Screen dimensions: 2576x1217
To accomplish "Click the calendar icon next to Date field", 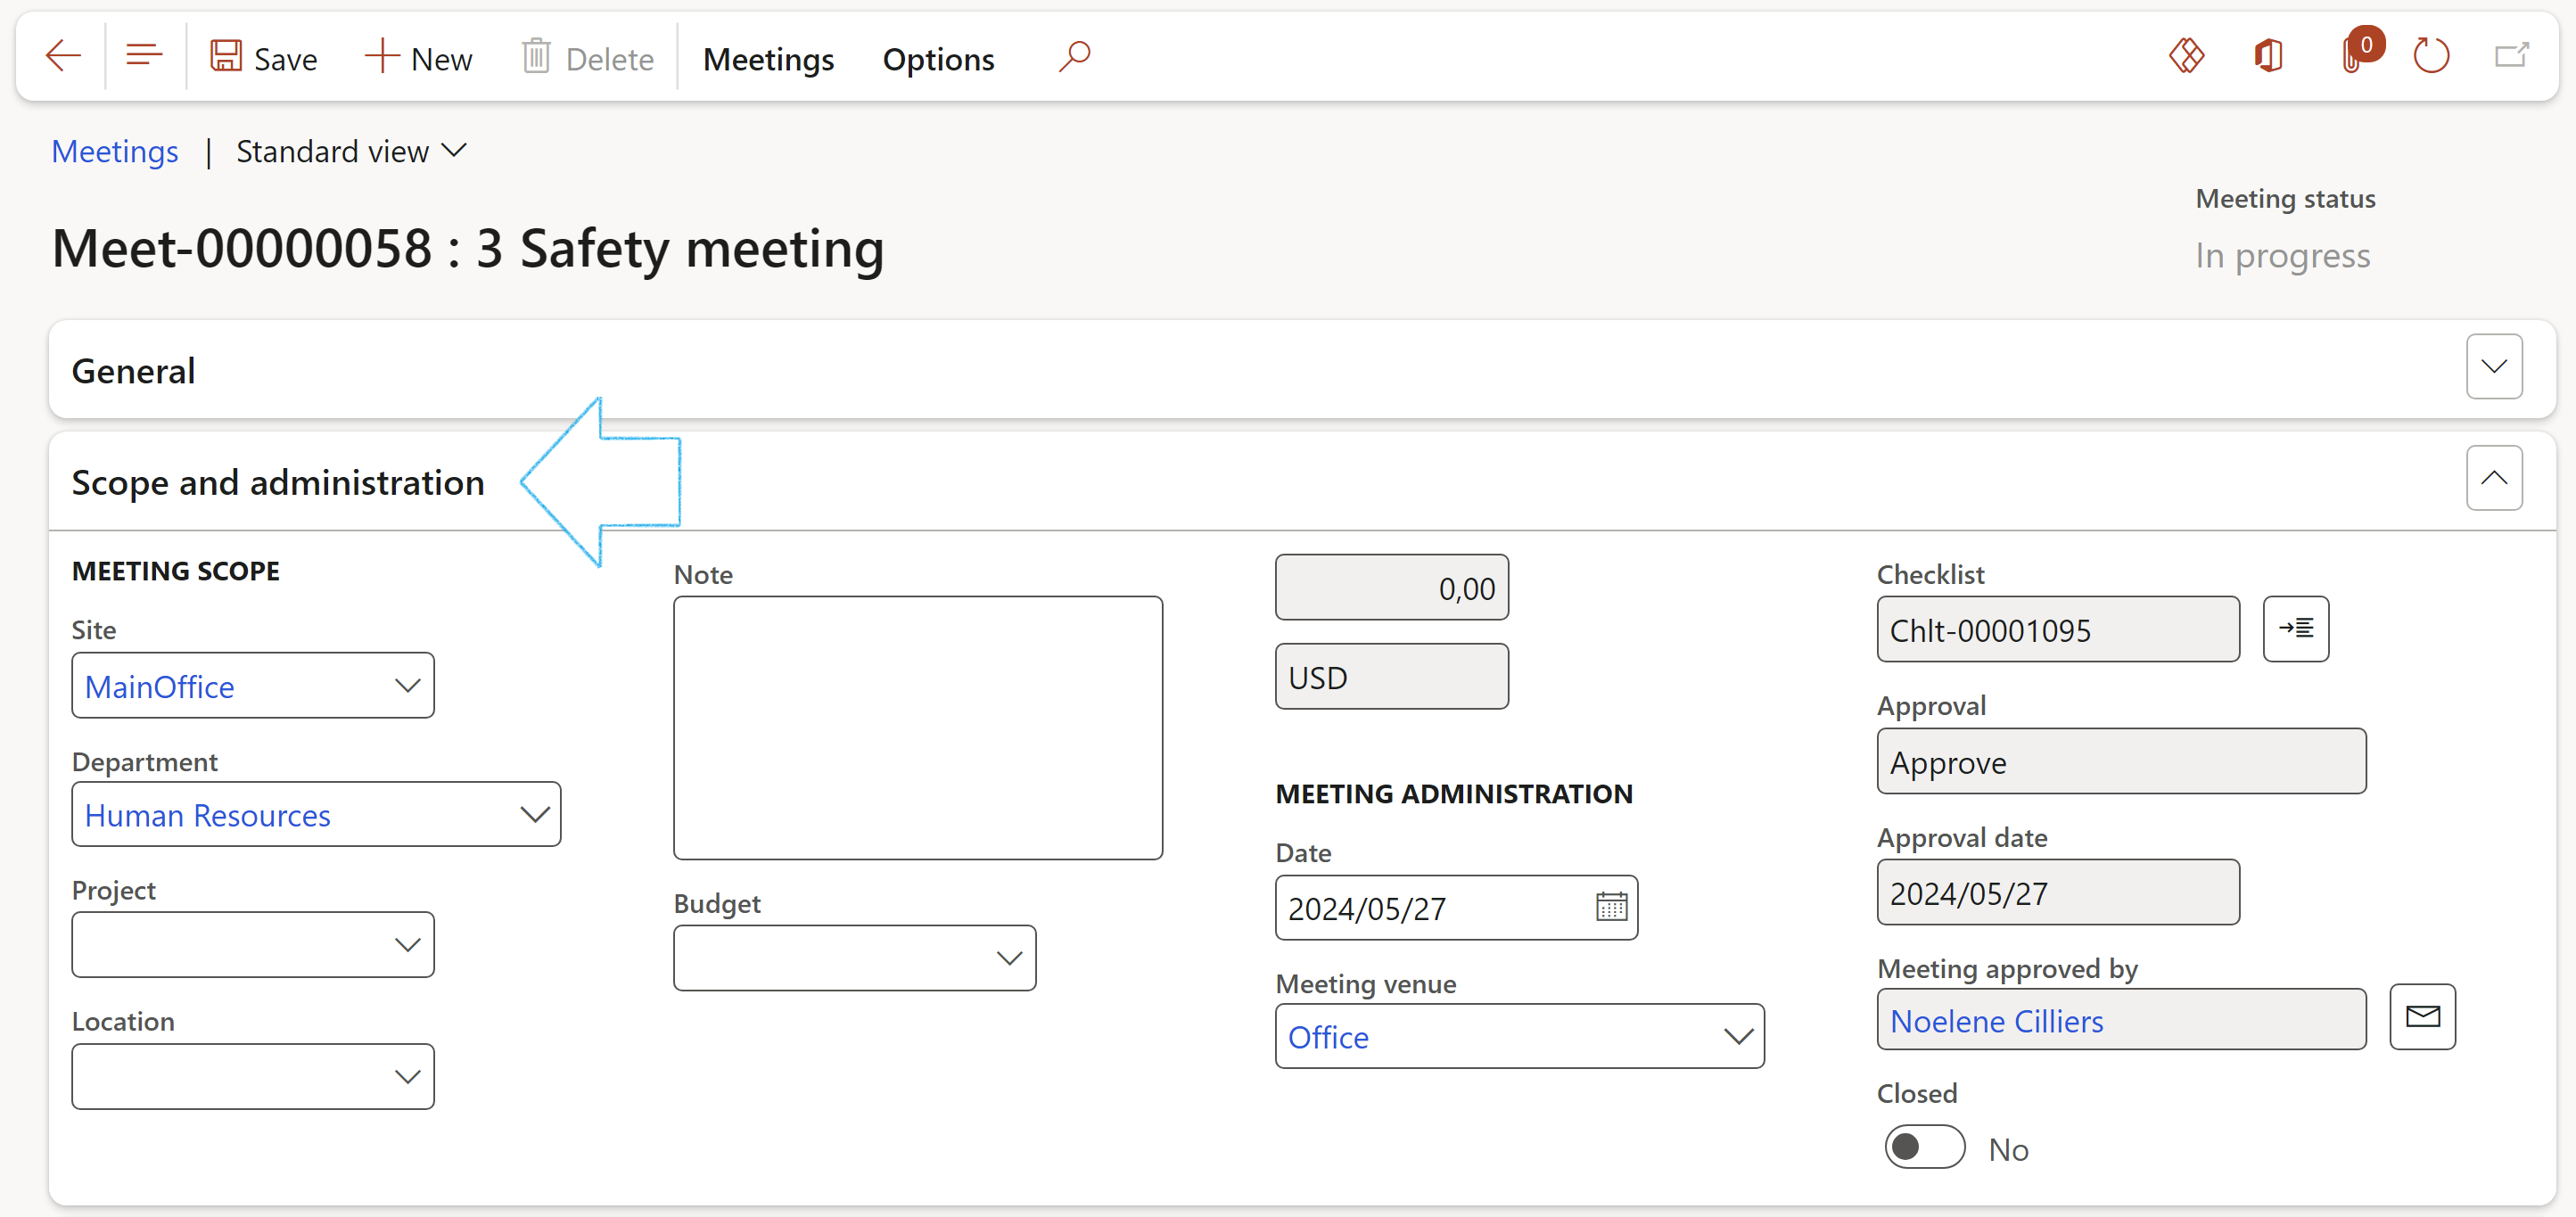I will point(1610,907).
